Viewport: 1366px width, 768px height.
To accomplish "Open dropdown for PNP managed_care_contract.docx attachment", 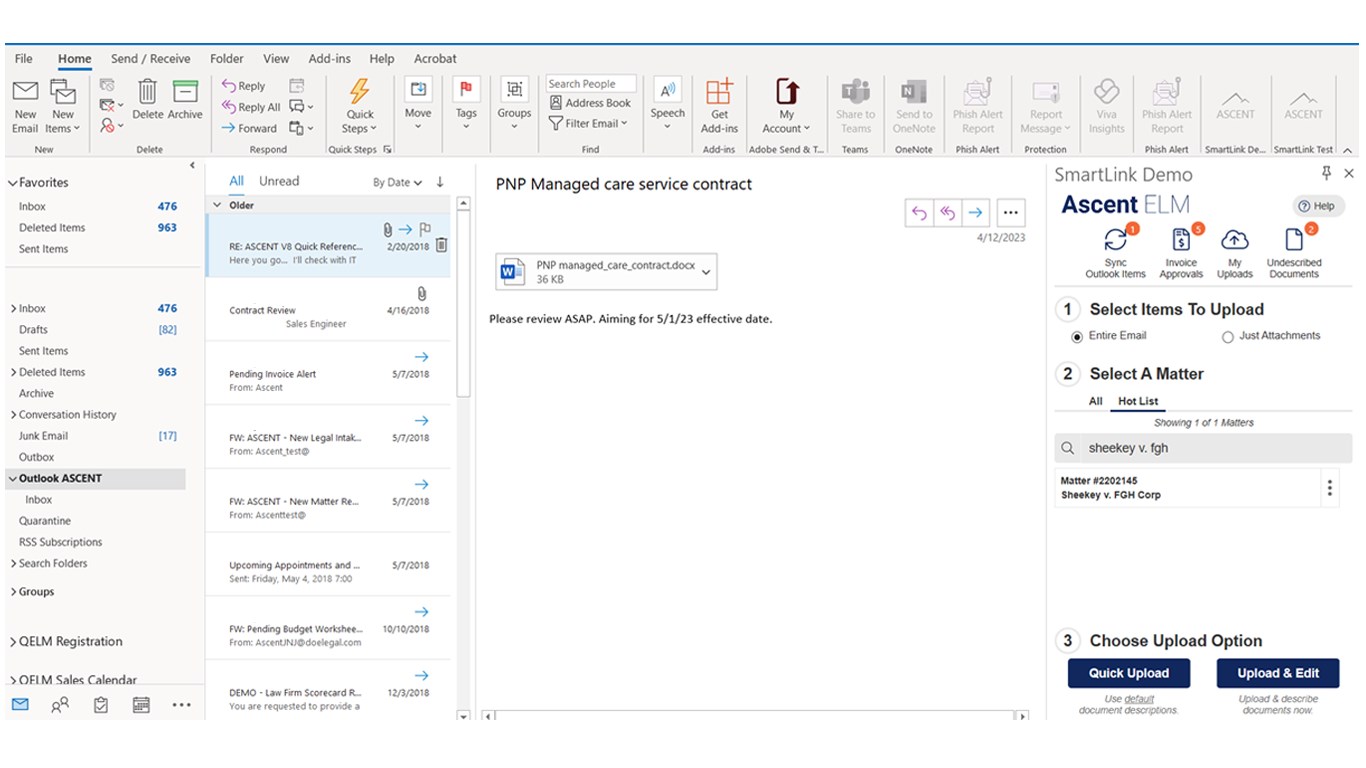I will (706, 271).
